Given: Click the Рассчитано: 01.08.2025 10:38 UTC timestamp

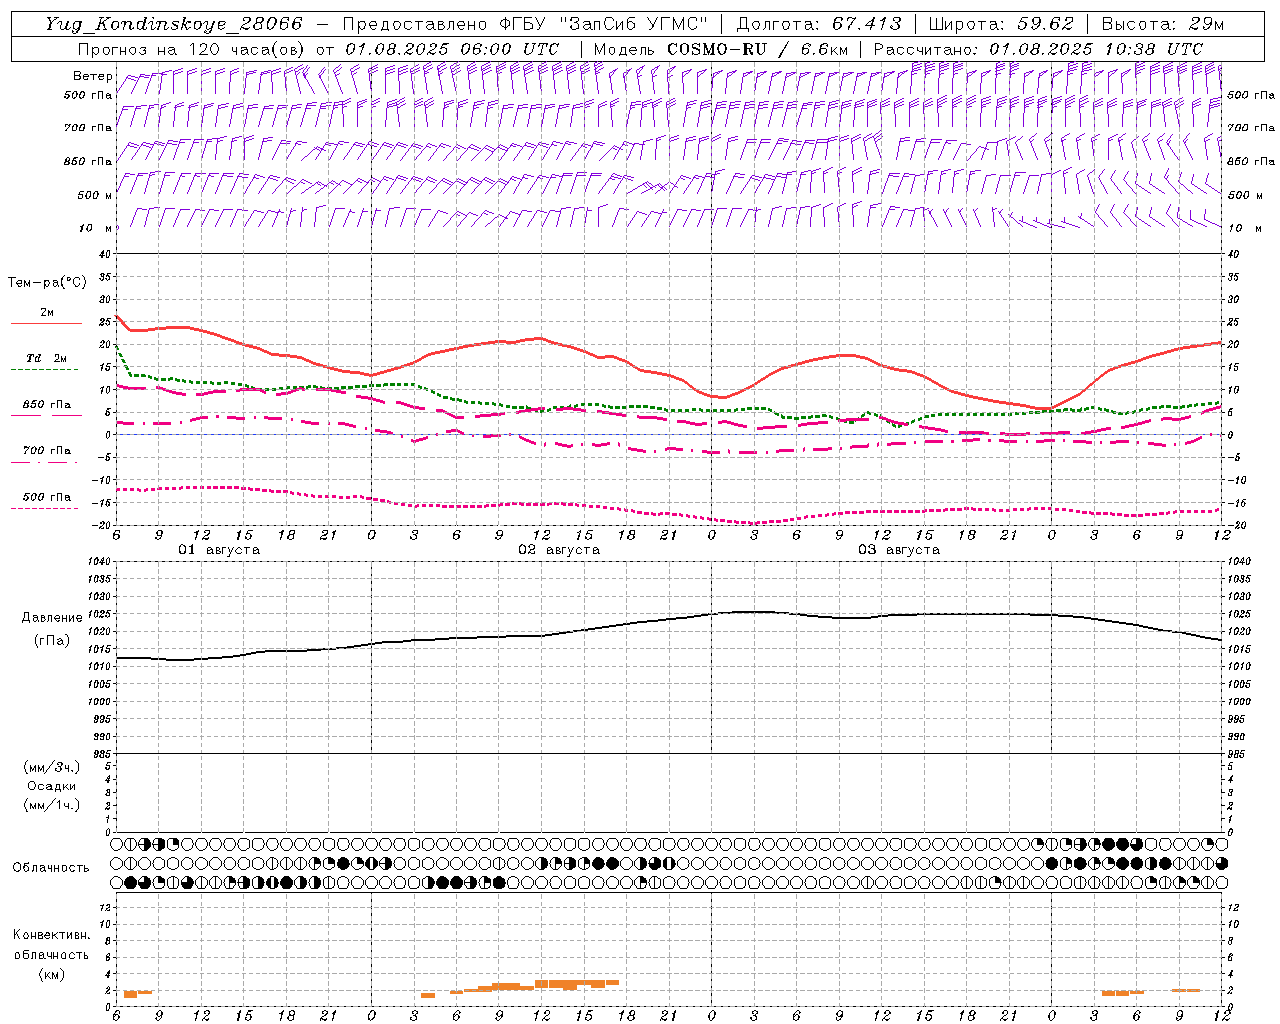Looking at the screenshot, I should click(1038, 48).
